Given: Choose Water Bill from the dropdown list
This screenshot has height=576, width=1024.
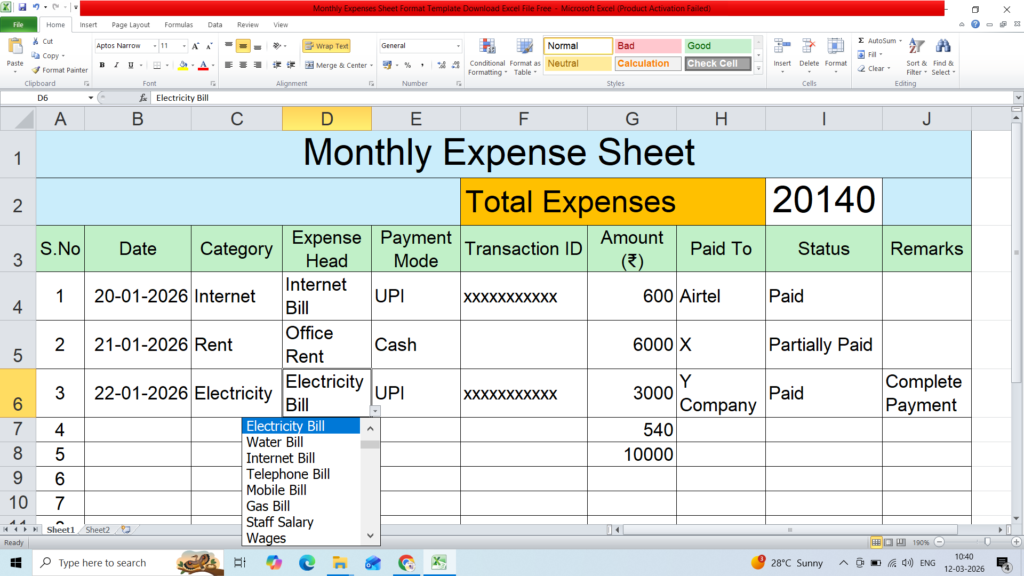Looking at the screenshot, I should point(274,442).
